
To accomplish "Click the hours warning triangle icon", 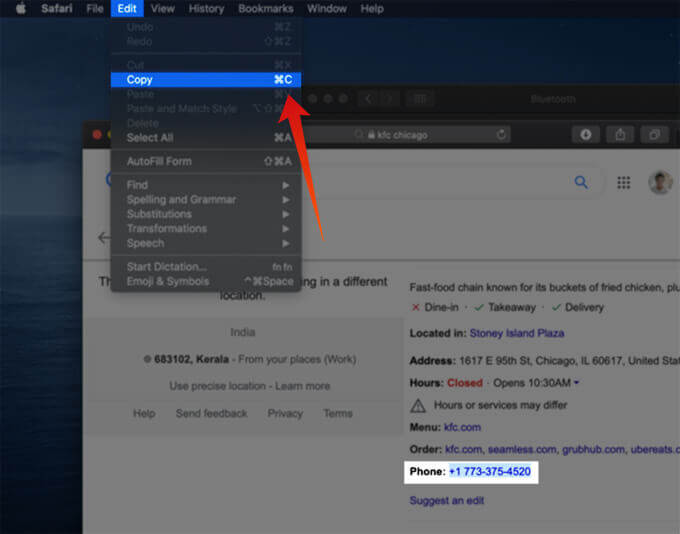I will pos(418,406).
